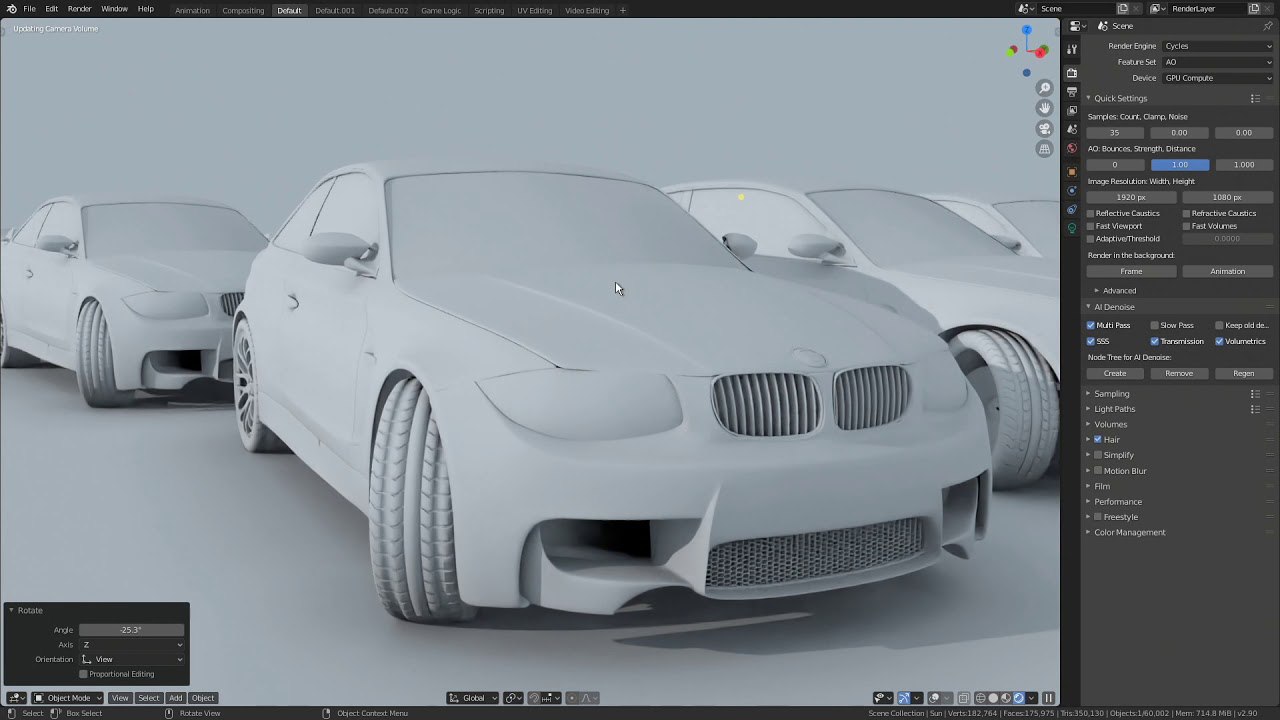The height and width of the screenshot is (720, 1280).
Task: Enable Refractive Caustics checkbox
Action: (x=1187, y=213)
